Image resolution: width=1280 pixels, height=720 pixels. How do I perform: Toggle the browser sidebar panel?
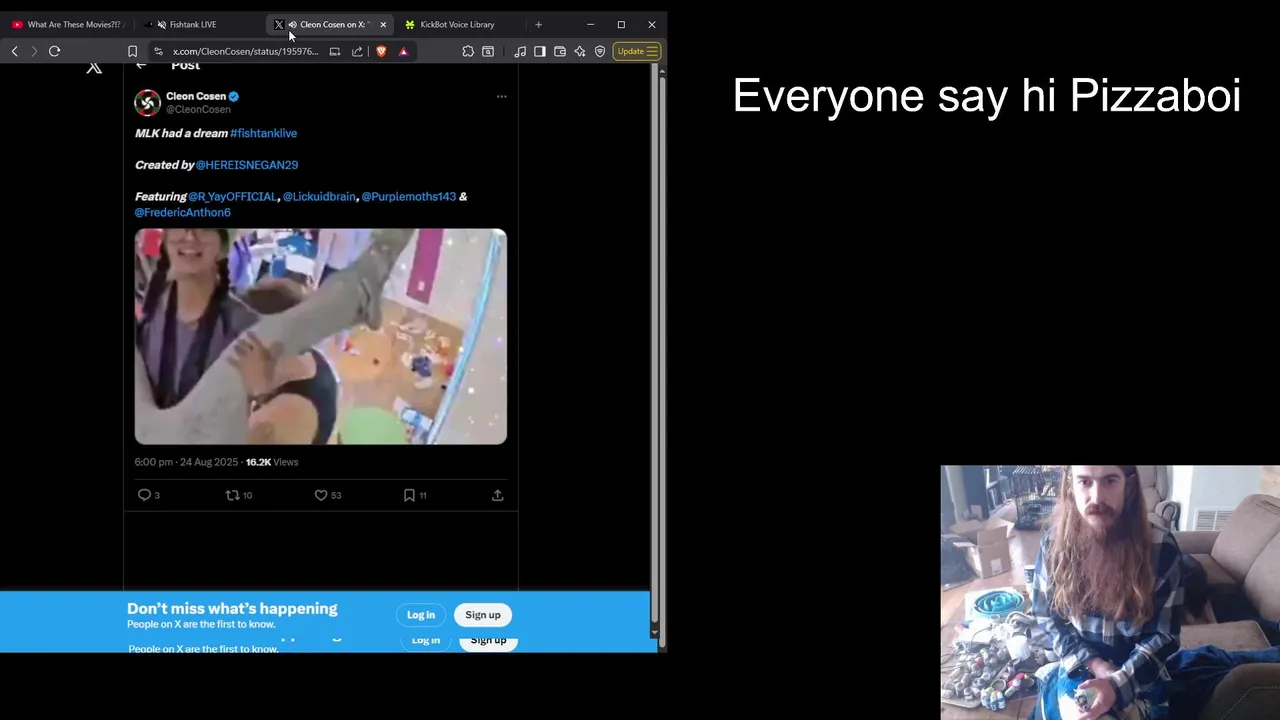tap(540, 51)
